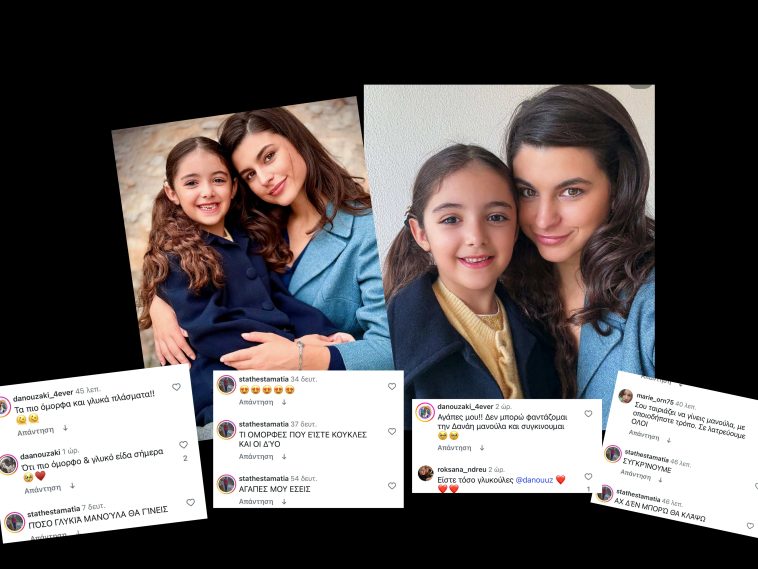Expand arrow beside Απάντηση under 34 δευτ. comment
The image size is (758, 569).
click(x=284, y=402)
